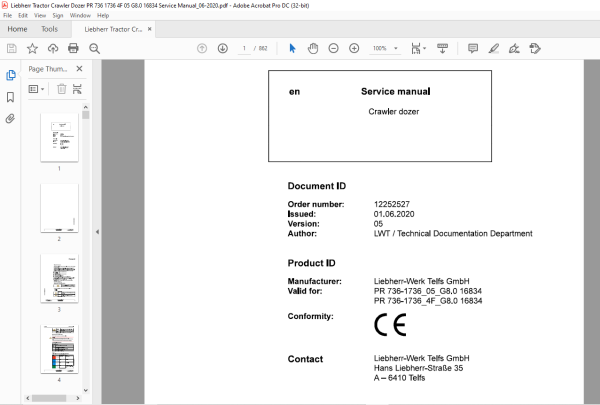Click thumbnails horizontal scroll left arrow
The image size is (600, 405).
click(x=28, y=398)
